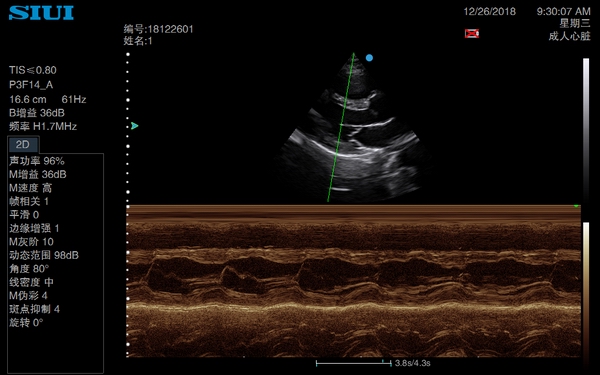The height and width of the screenshot is (375, 600).
Task: Click the small green marker above M-mode trace
Action: tap(576, 206)
